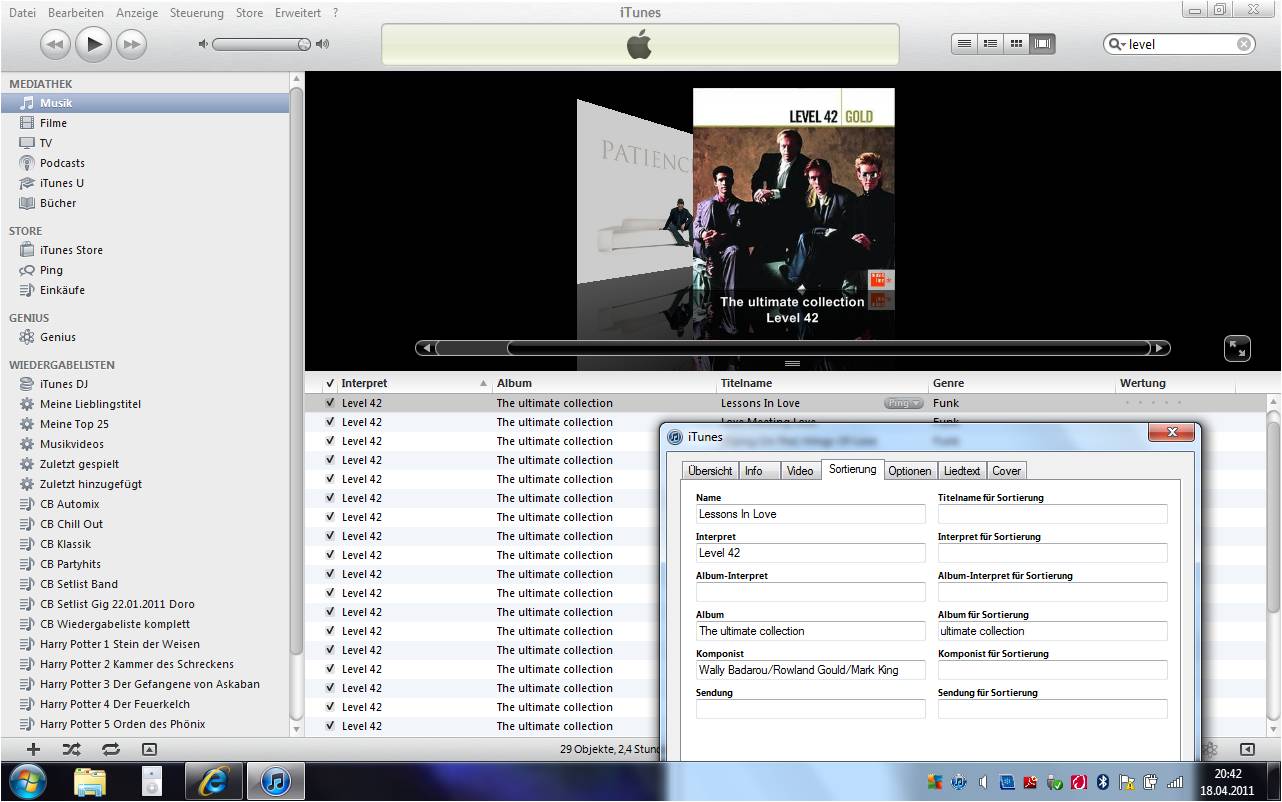
Task: Select Musik in the library sidebar
Action: click(x=145, y=103)
